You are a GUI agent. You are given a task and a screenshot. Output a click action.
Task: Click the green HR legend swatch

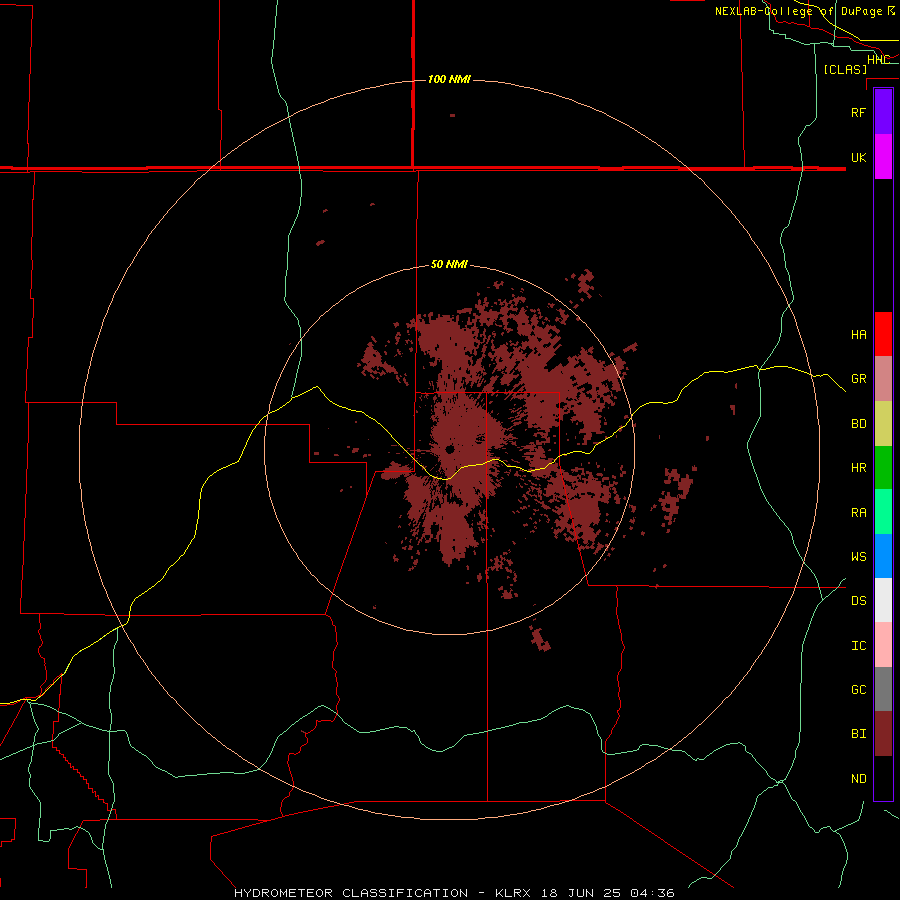click(x=883, y=468)
